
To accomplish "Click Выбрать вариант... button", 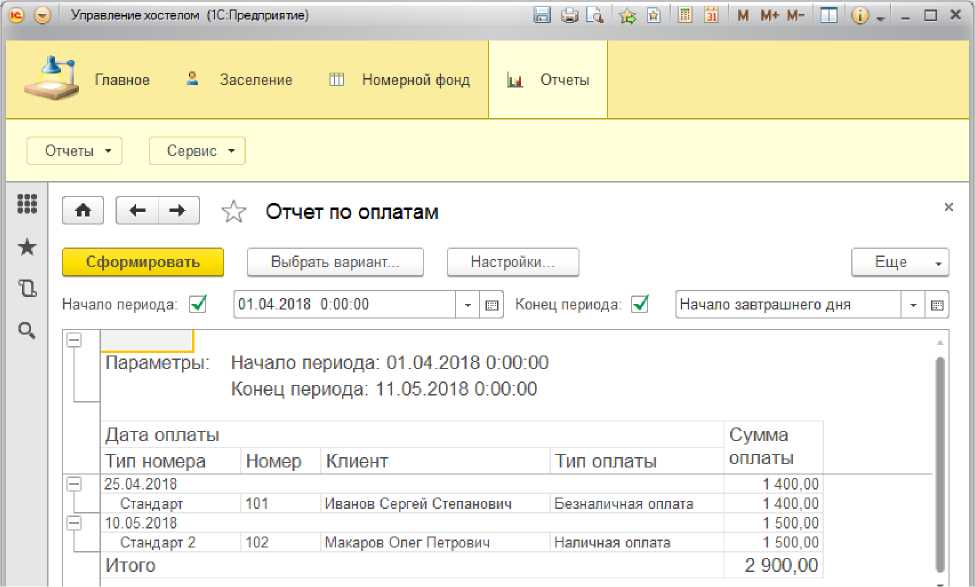I will pyautogui.click(x=335, y=262).
